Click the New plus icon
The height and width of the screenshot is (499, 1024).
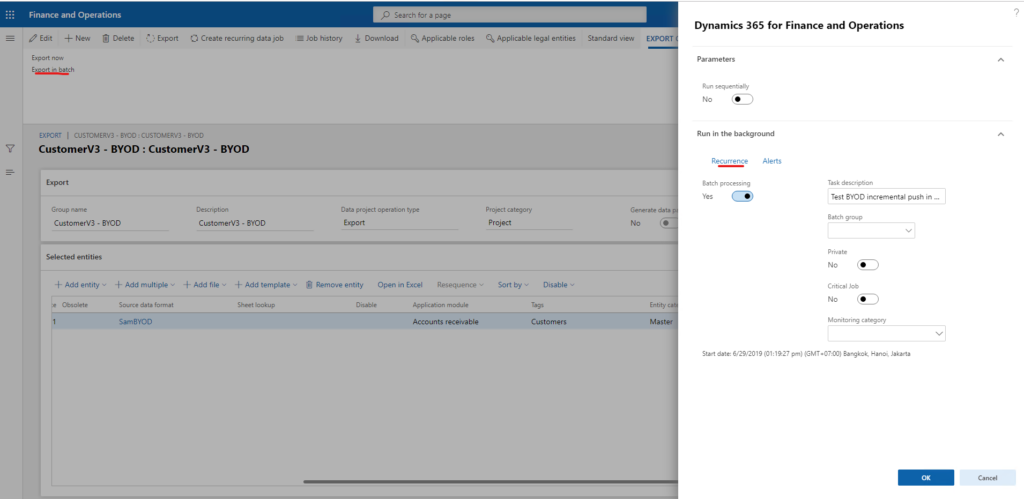(68, 39)
